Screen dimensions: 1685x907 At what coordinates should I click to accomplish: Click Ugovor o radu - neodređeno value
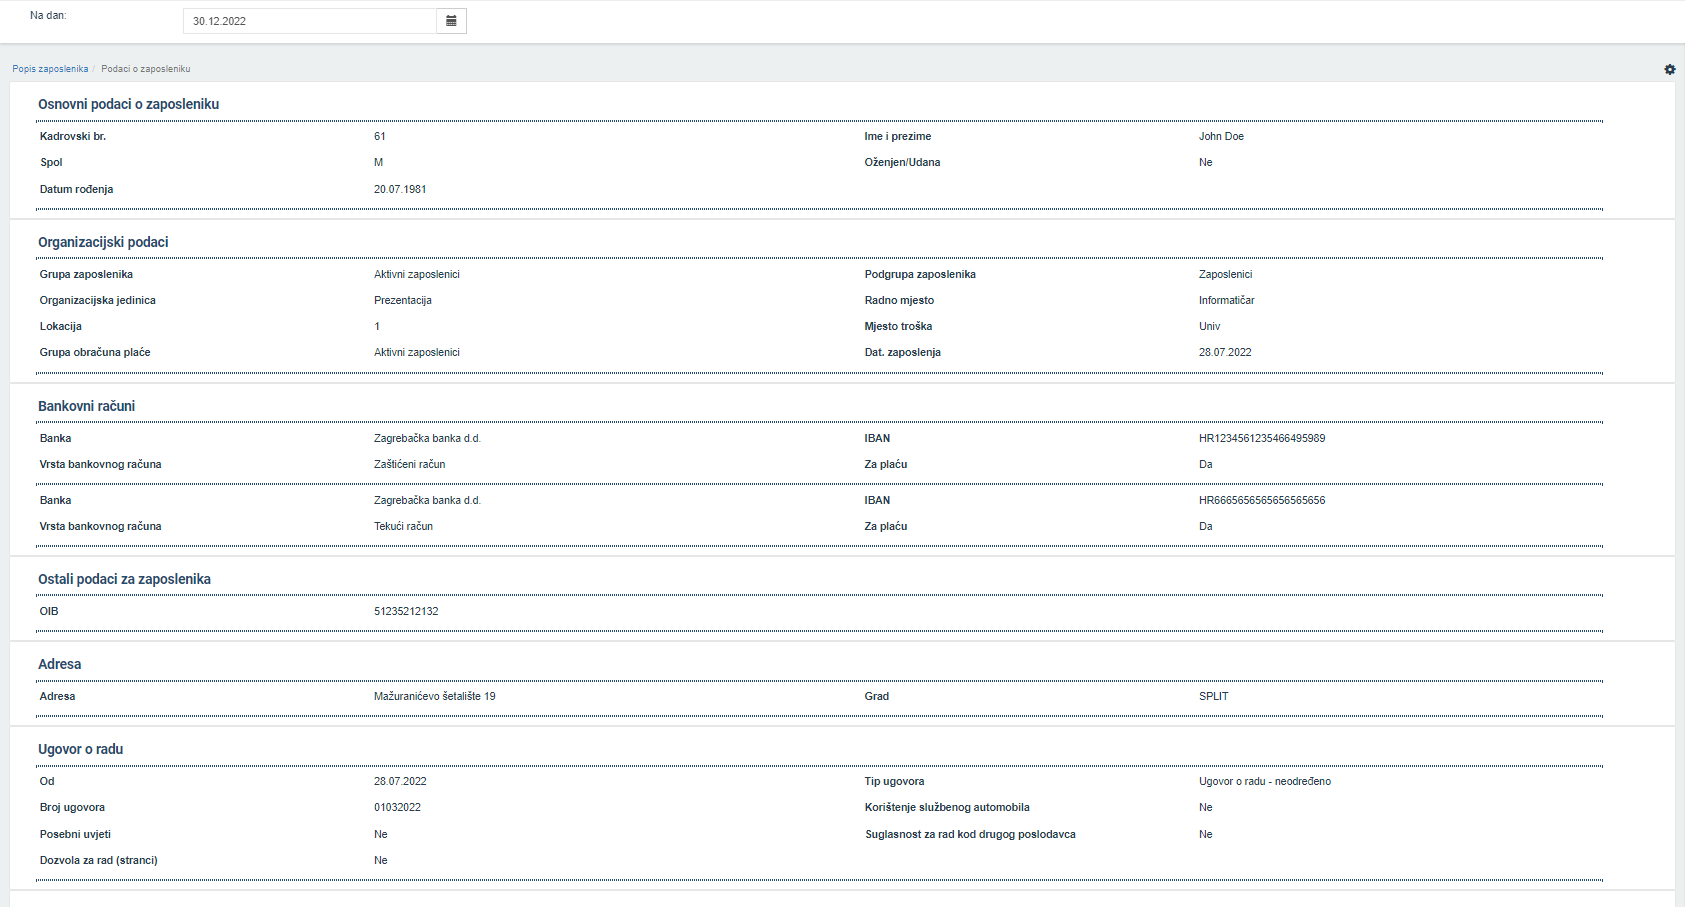pos(1265,781)
